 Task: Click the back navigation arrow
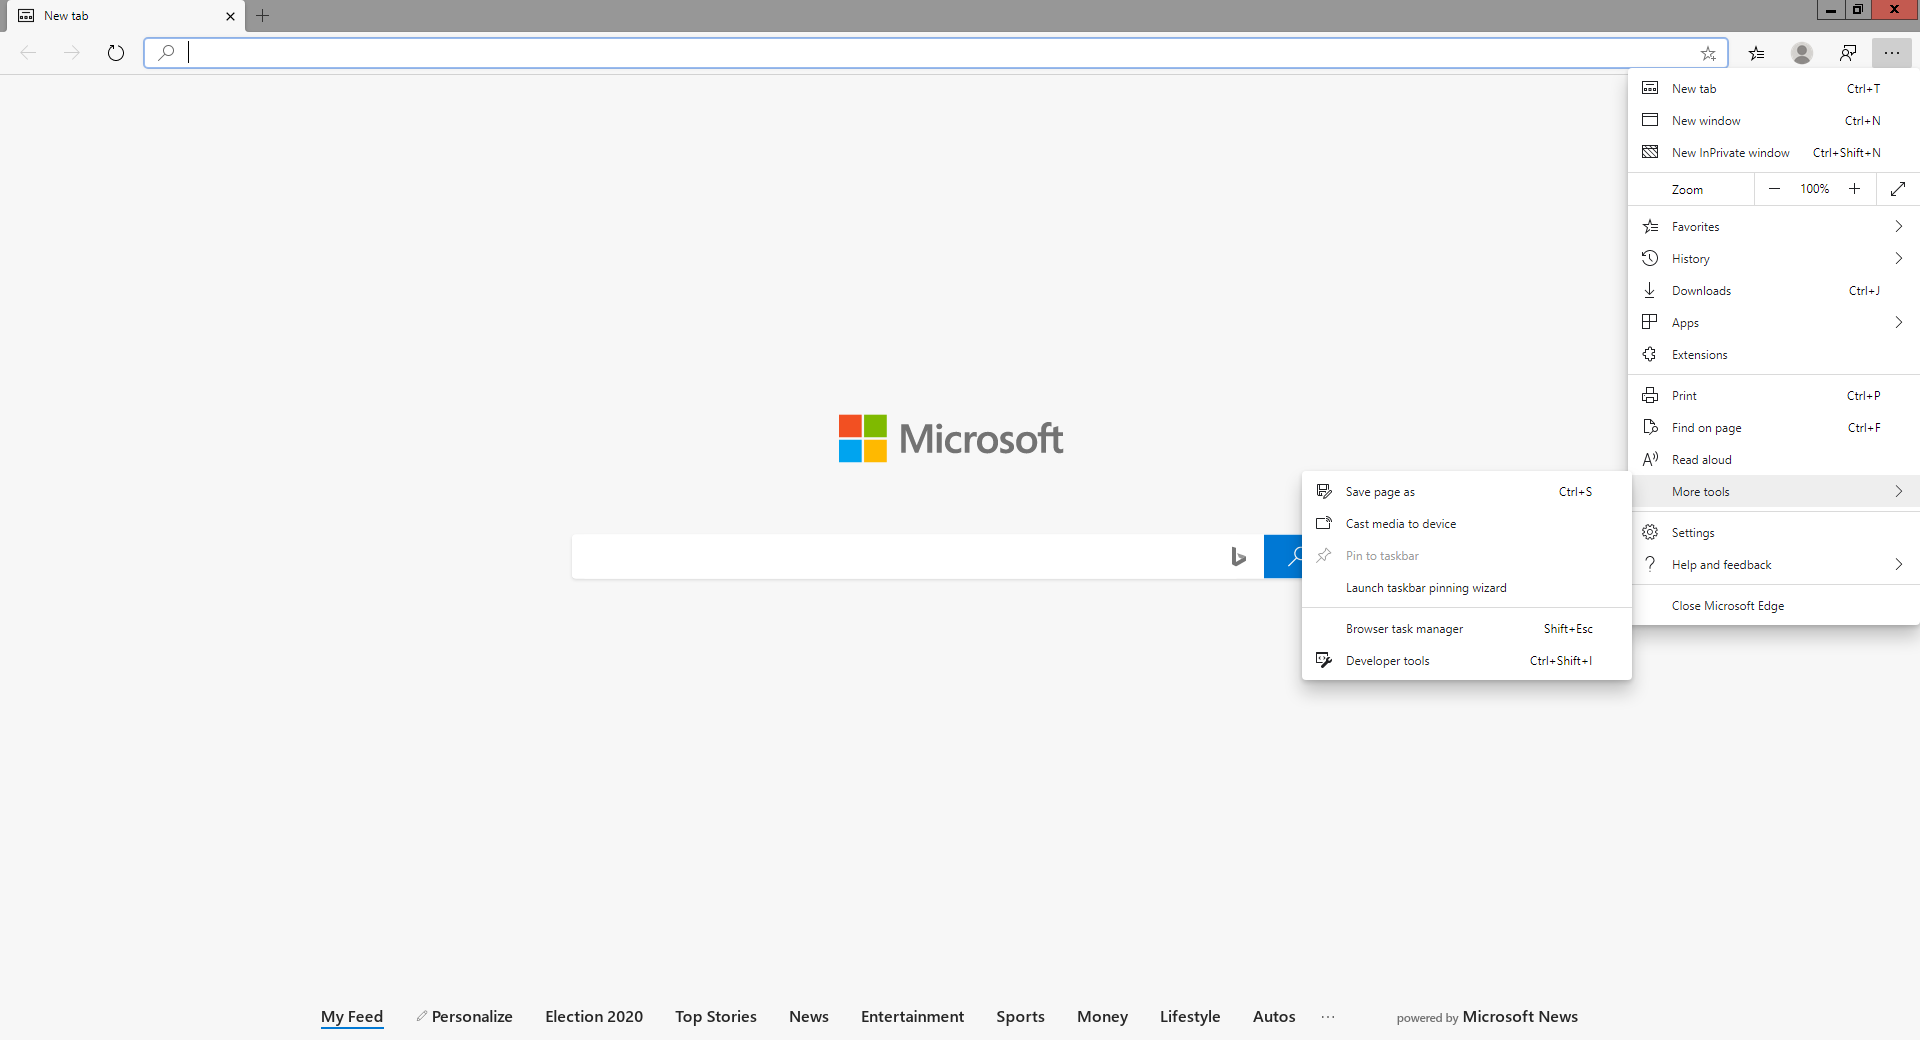28,53
